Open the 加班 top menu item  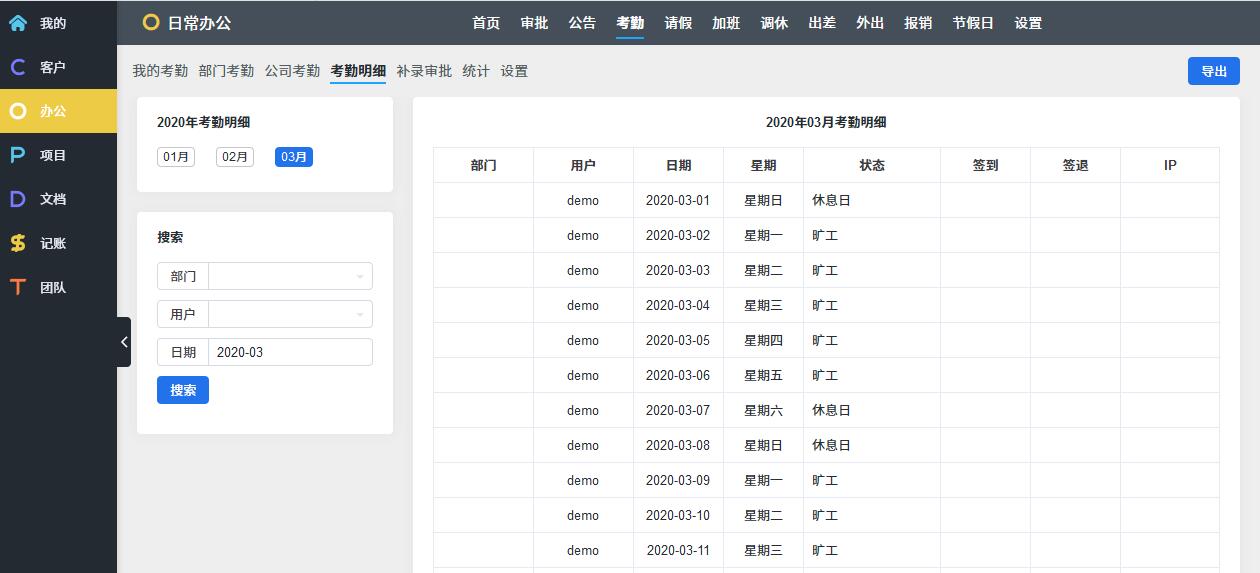pyautogui.click(x=726, y=23)
